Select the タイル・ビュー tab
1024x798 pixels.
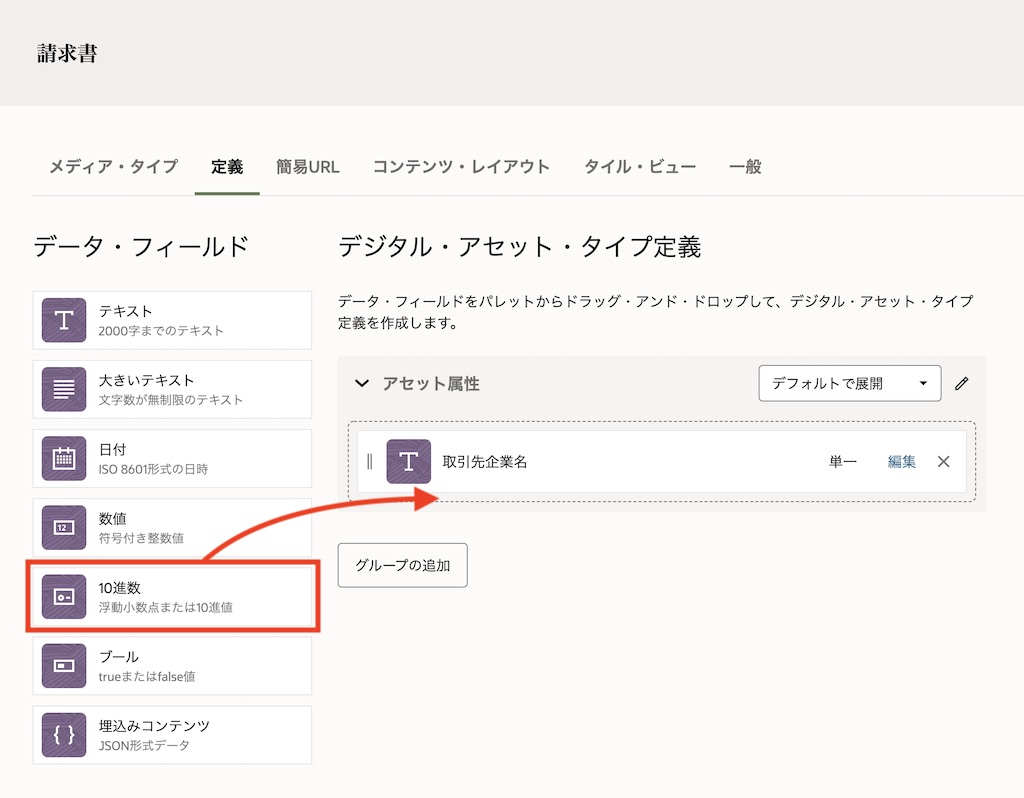point(640,167)
